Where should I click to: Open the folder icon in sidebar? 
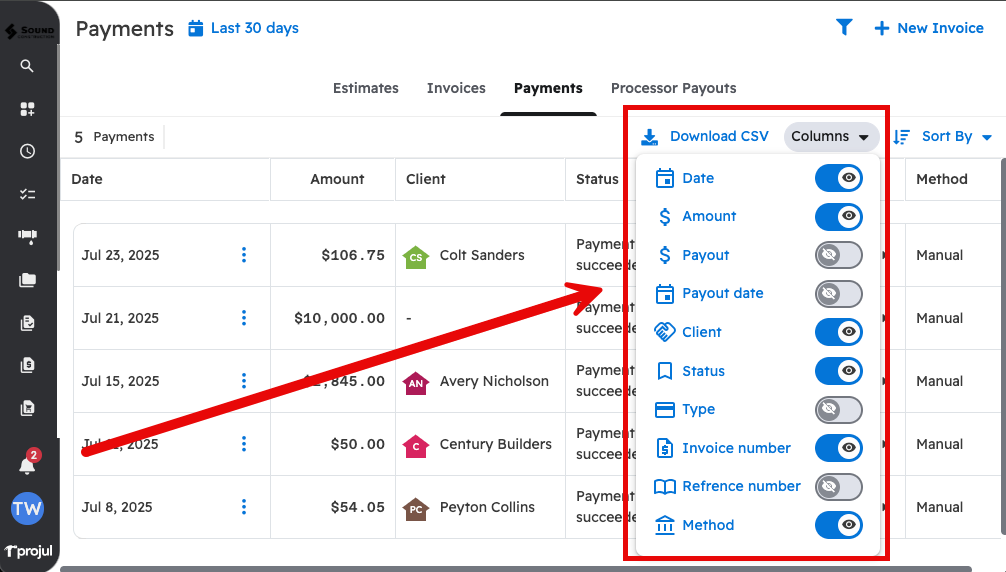tap(27, 280)
